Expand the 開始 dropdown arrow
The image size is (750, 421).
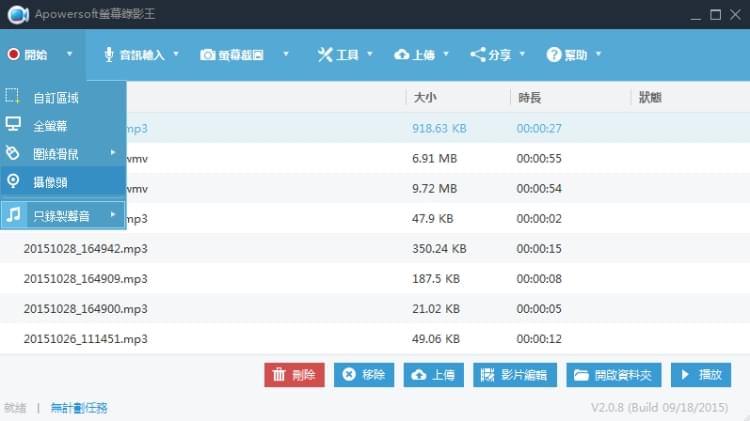pyautogui.click(x=69, y=54)
